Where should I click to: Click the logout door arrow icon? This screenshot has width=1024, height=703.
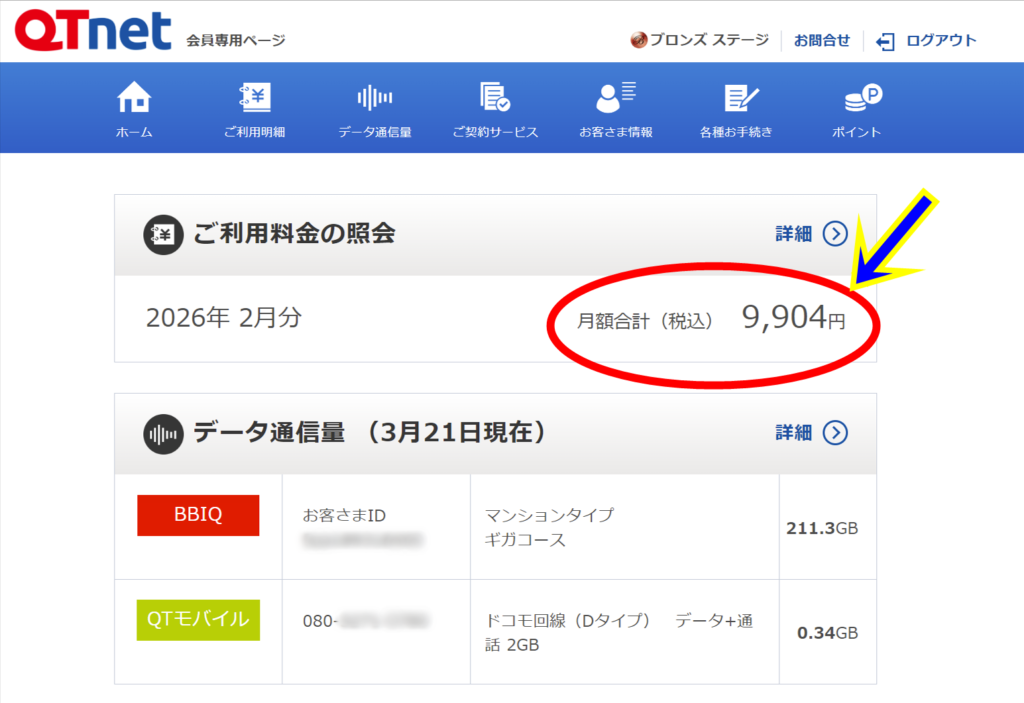point(885,41)
